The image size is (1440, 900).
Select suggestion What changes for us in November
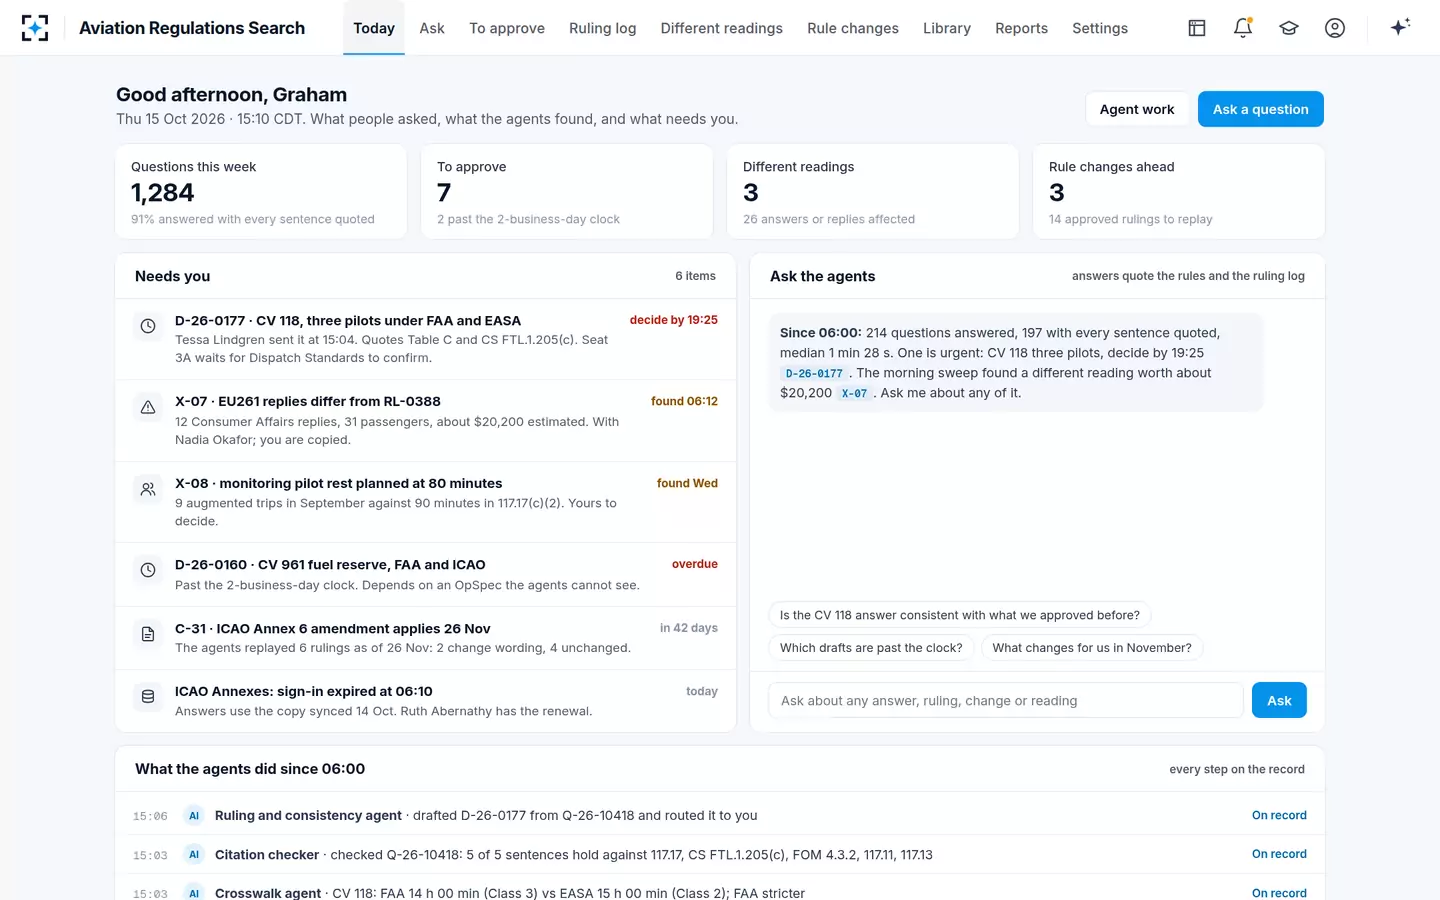click(x=1092, y=648)
